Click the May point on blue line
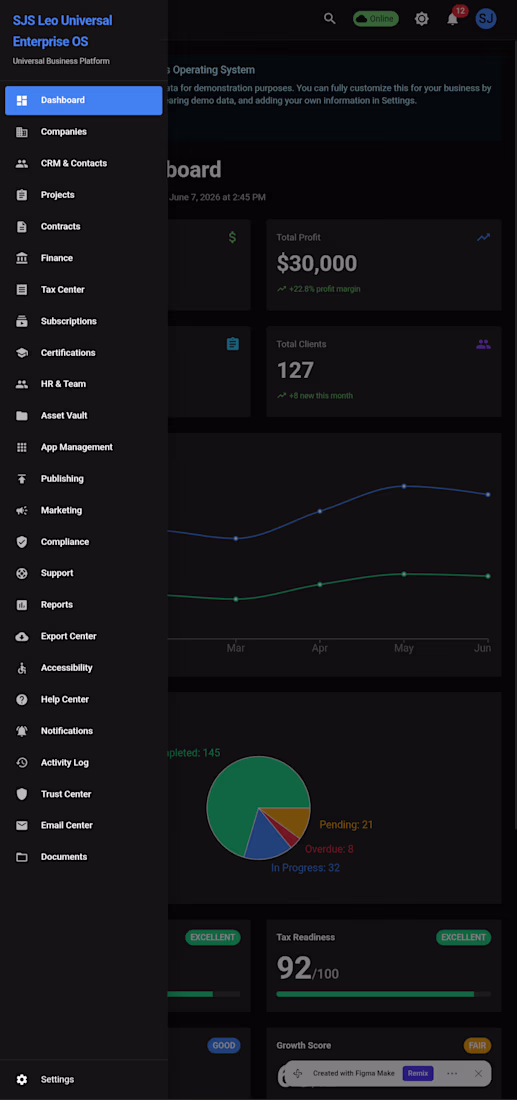Image resolution: width=517 pixels, height=1100 pixels. coord(404,485)
